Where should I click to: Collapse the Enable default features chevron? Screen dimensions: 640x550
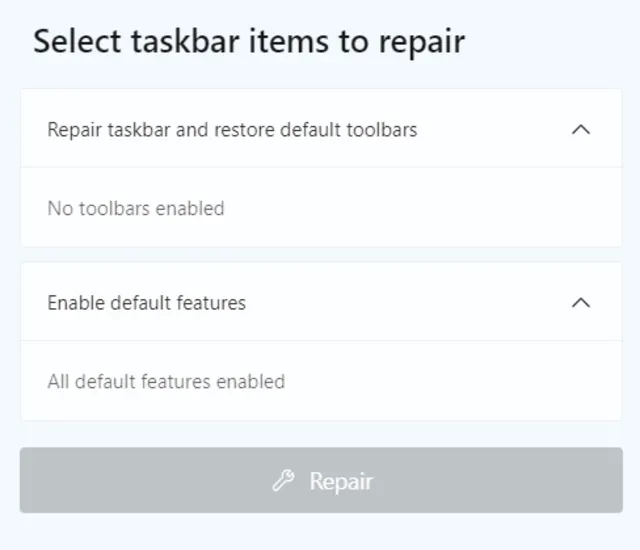pos(580,302)
